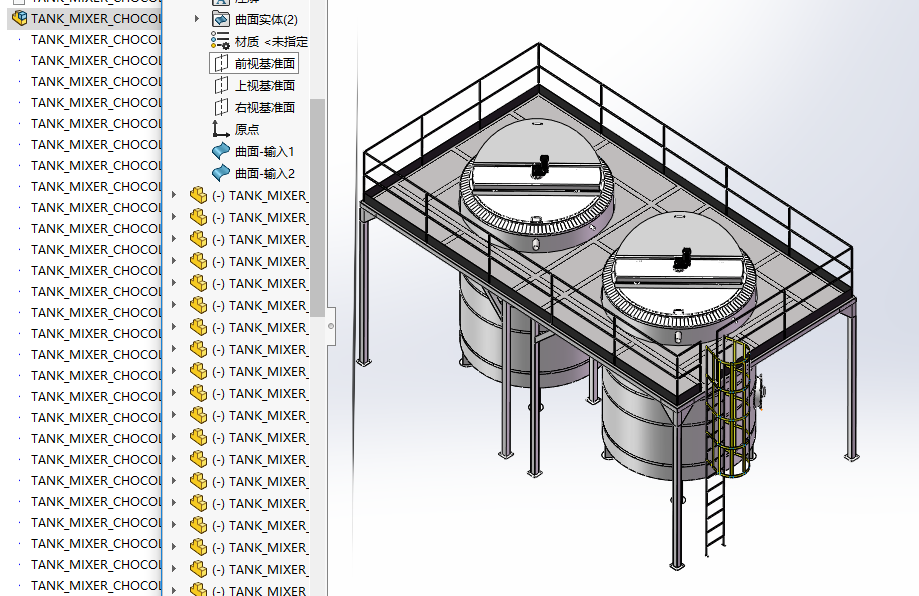Click the feature tree panel collapse handle
The width and height of the screenshot is (919, 596).
pyautogui.click(x=331, y=326)
